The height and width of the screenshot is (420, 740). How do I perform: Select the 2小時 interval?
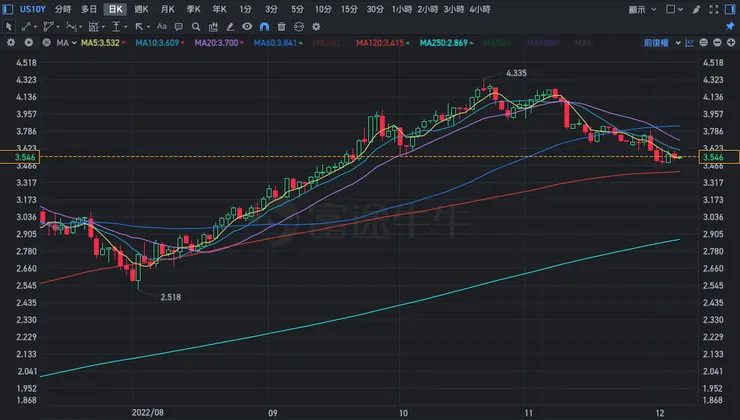click(428, 9)
